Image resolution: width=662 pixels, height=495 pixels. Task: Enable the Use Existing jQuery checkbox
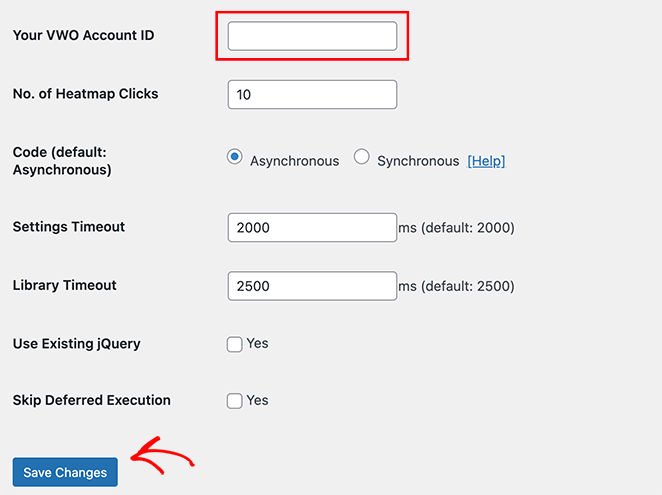(235, 344)
